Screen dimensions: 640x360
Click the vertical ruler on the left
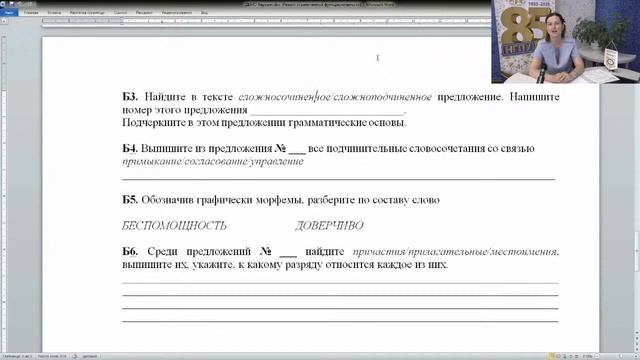[x=4, y=194]
